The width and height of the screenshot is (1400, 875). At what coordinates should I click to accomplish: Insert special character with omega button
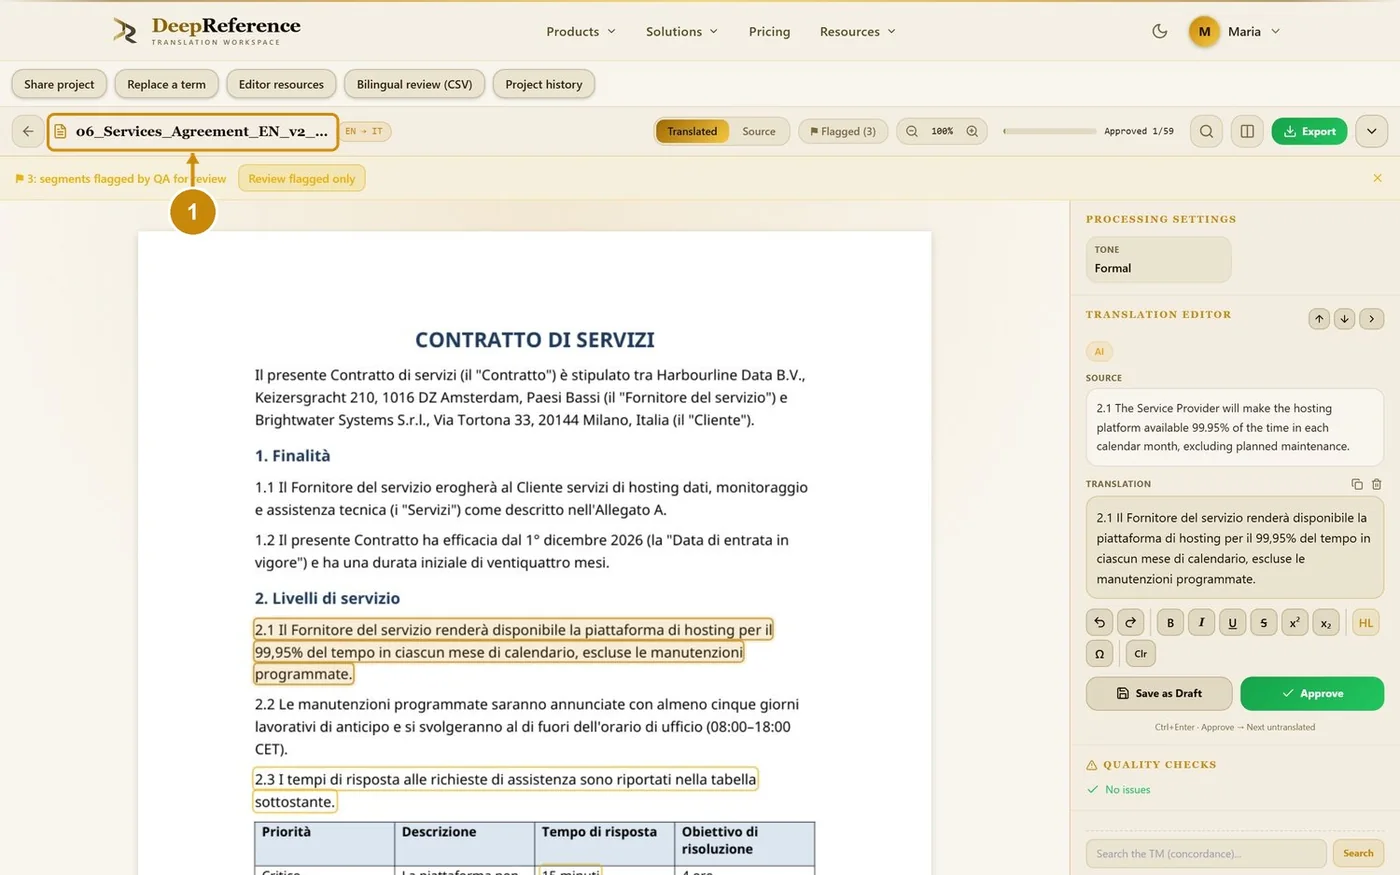1099,653
